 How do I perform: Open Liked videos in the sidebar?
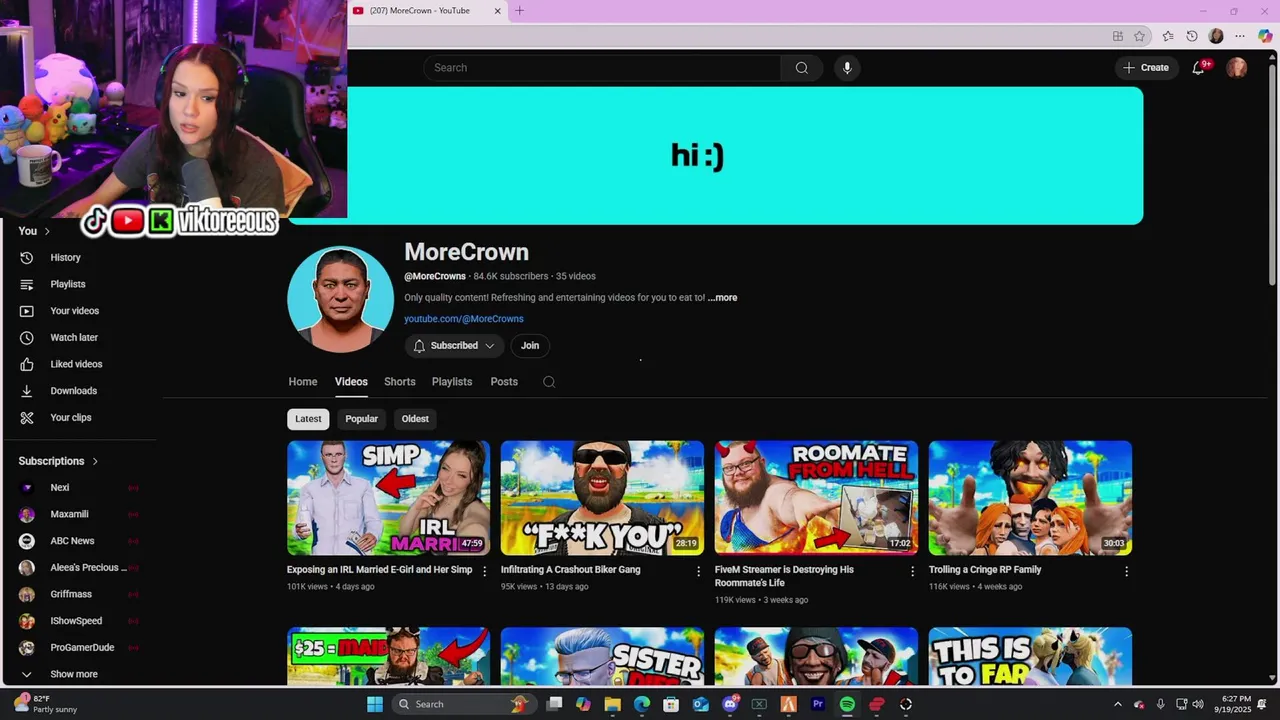tap(78, 364)
